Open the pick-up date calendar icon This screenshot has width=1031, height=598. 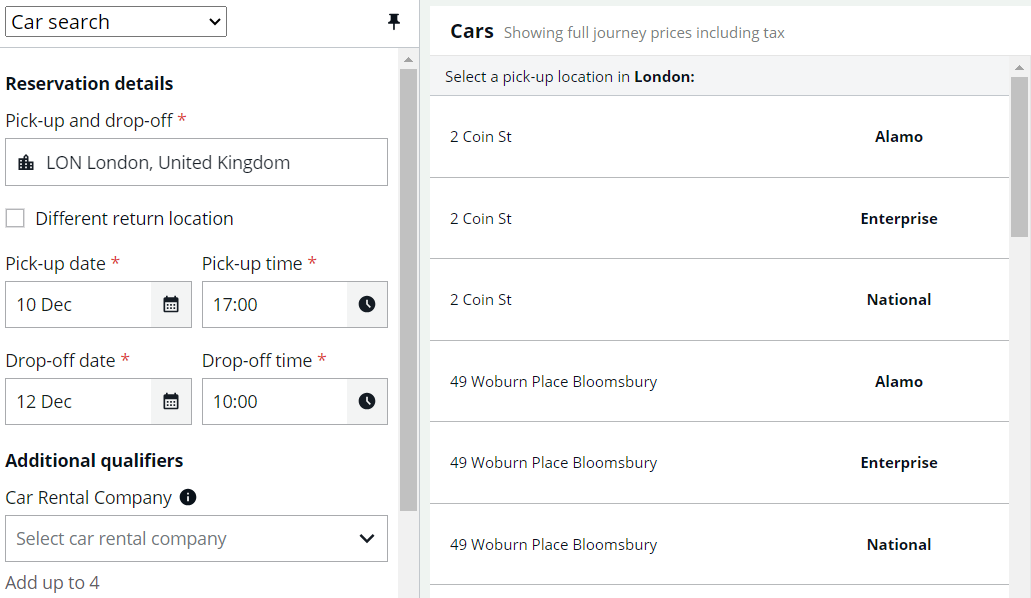click(x=171, y=305)
